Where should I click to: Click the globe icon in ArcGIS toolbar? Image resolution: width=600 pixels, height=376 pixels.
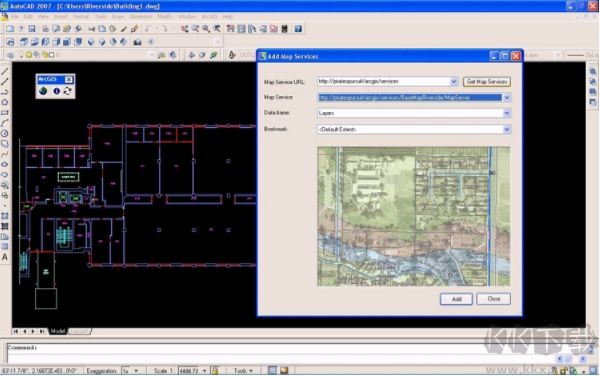click(43, 91)
